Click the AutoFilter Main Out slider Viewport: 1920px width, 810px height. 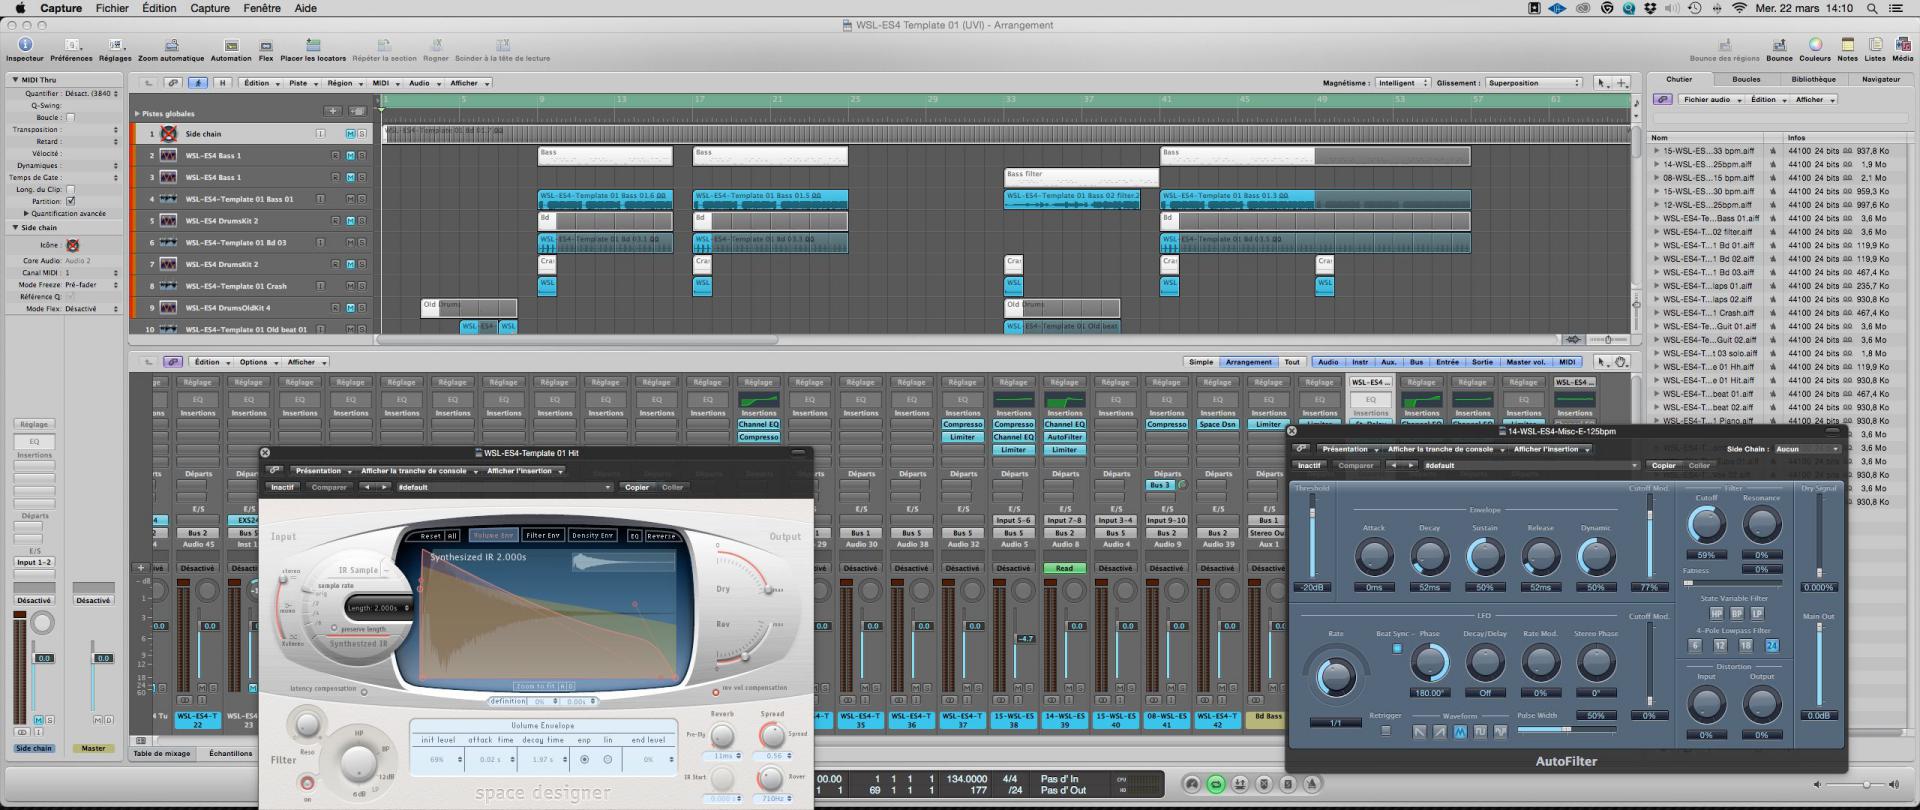[1819, 663]
